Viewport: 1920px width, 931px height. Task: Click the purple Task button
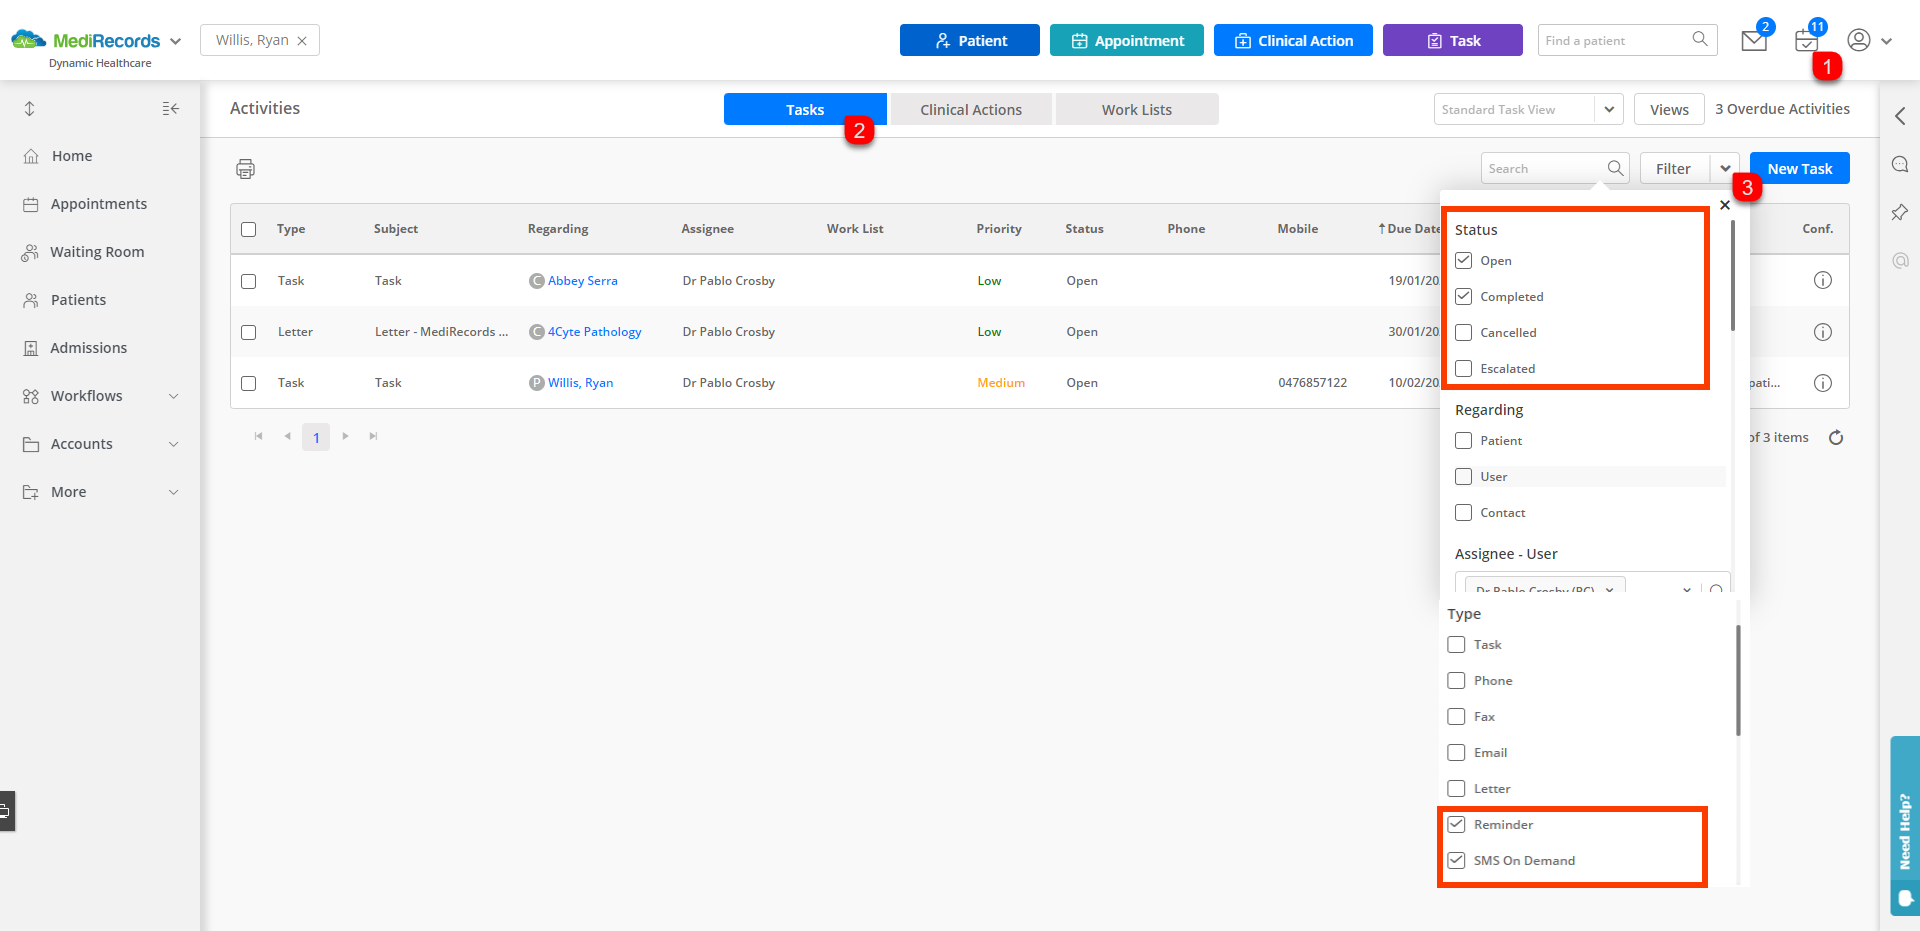1453,40
